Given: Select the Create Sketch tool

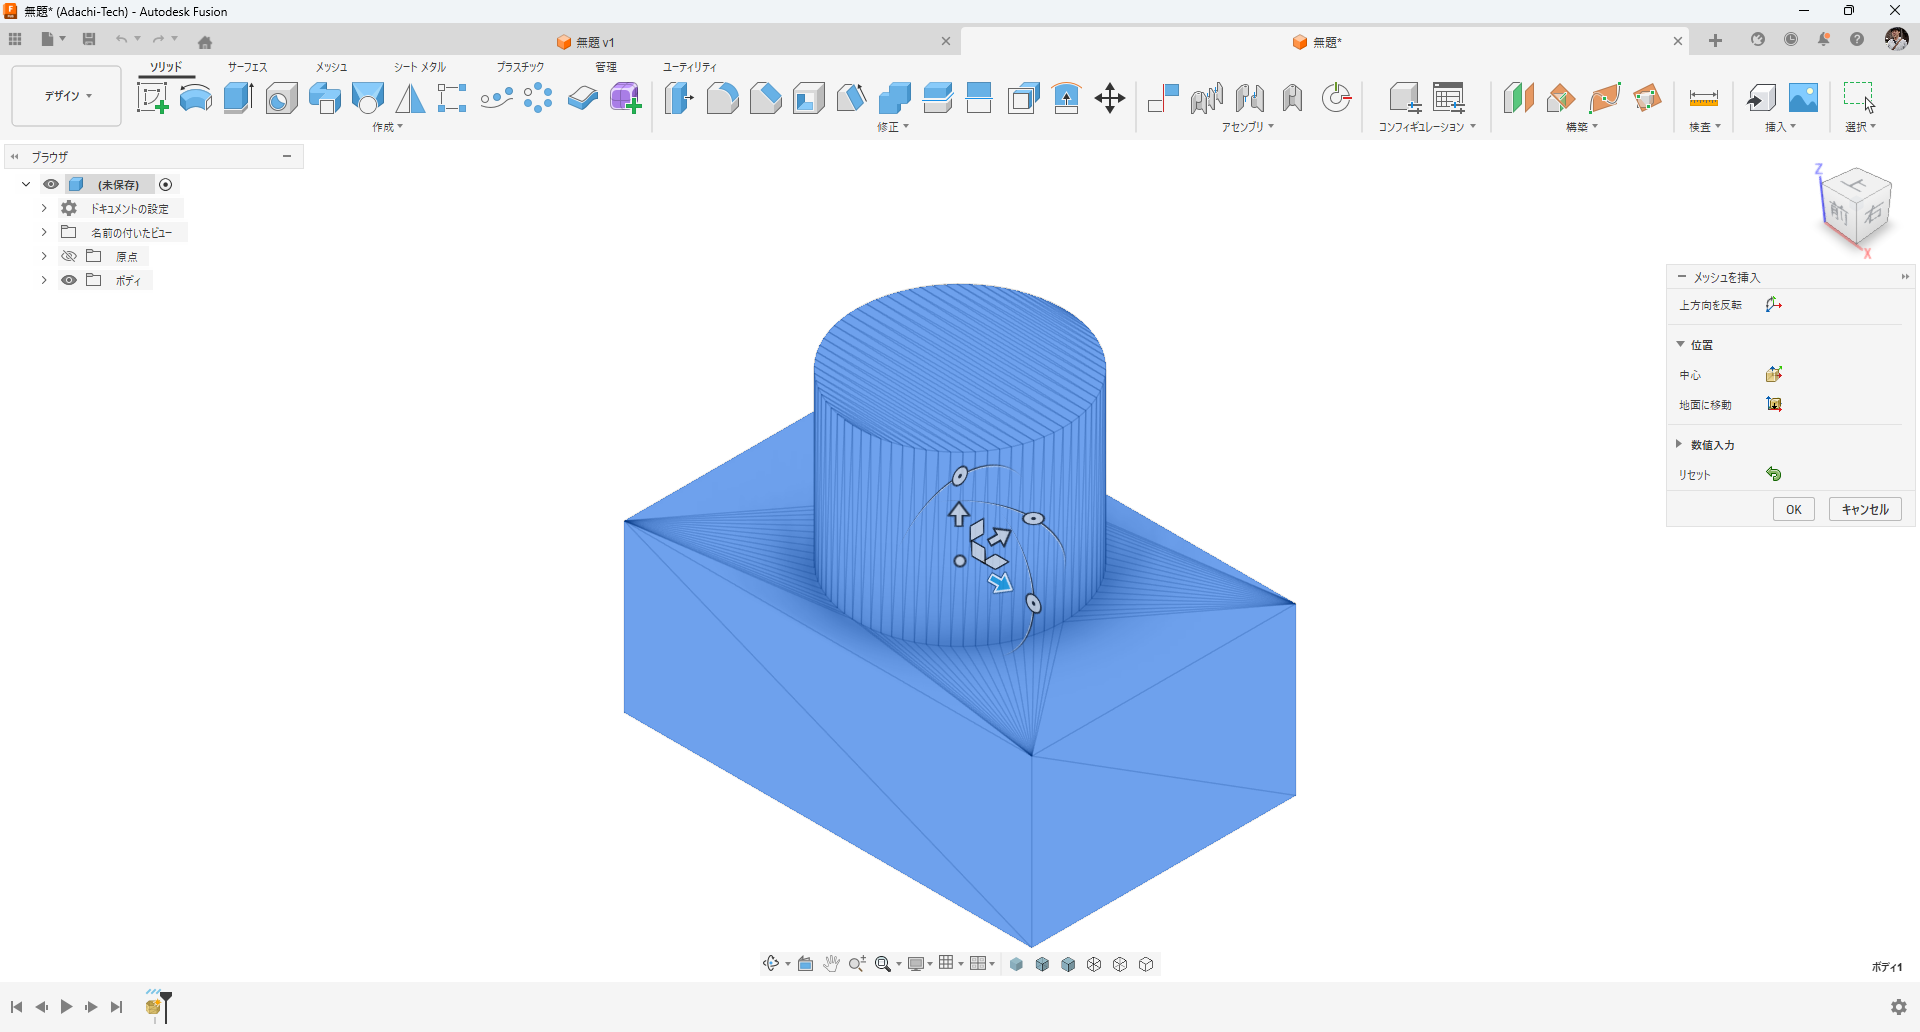Looking at the screenshot, I should (152, 98).
